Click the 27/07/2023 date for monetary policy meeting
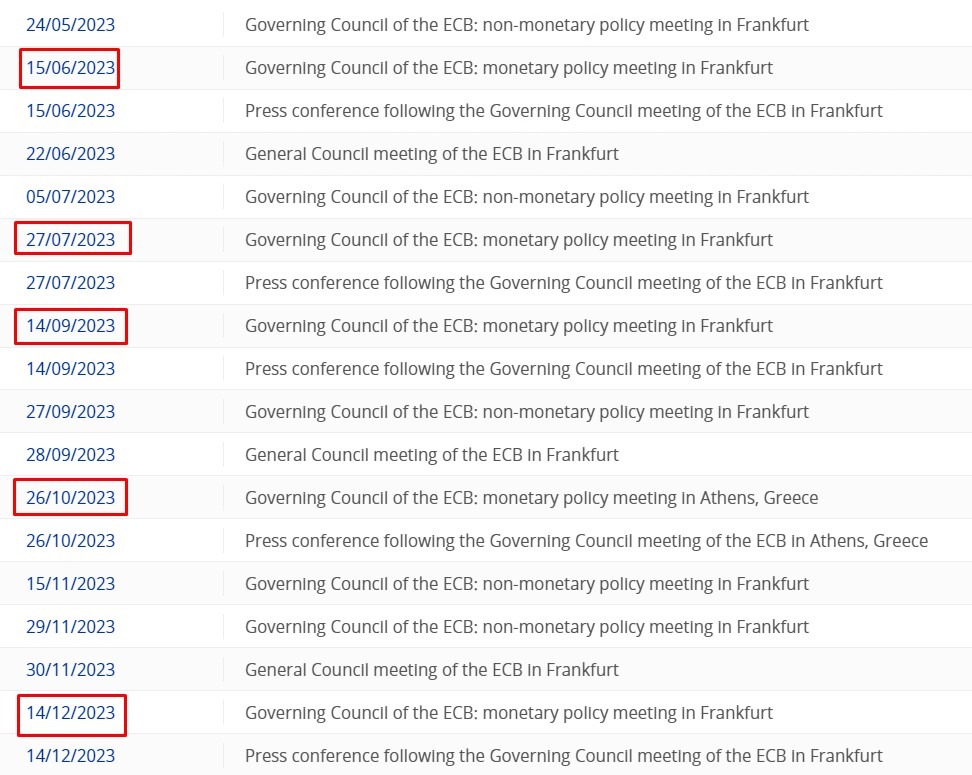This screenshot has height=775, width=972. click(x=70, y=240)
